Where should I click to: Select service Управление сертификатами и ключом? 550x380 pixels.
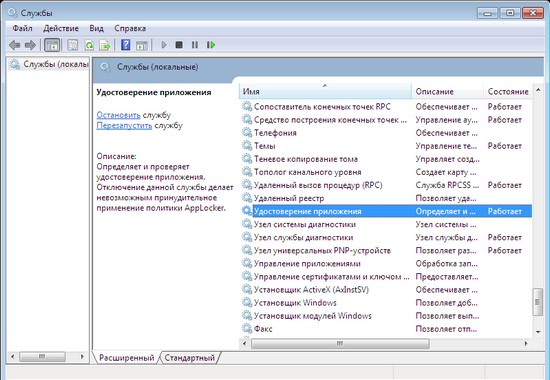(x=386, y=276)
